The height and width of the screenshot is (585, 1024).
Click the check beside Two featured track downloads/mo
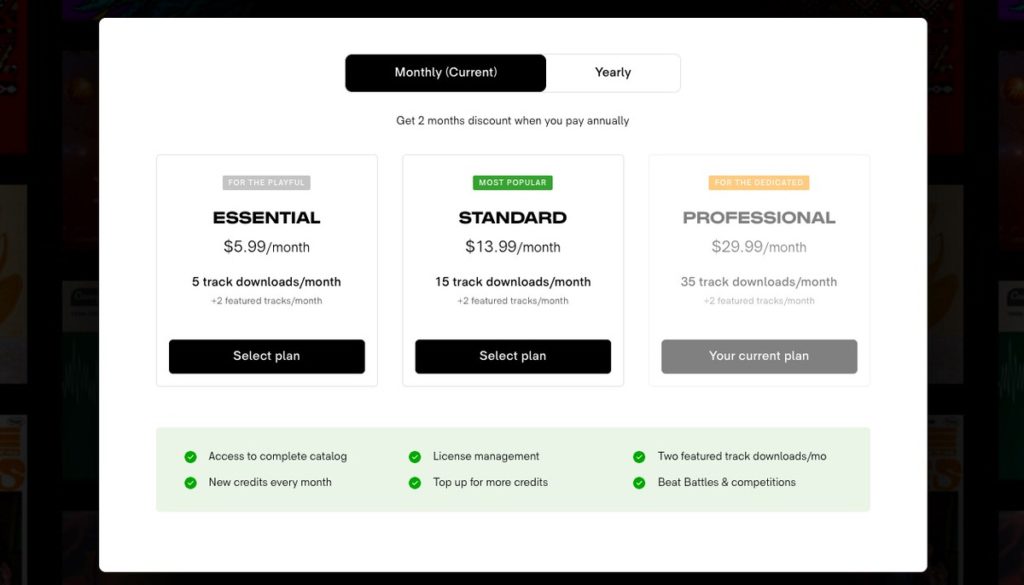point(638,456)
